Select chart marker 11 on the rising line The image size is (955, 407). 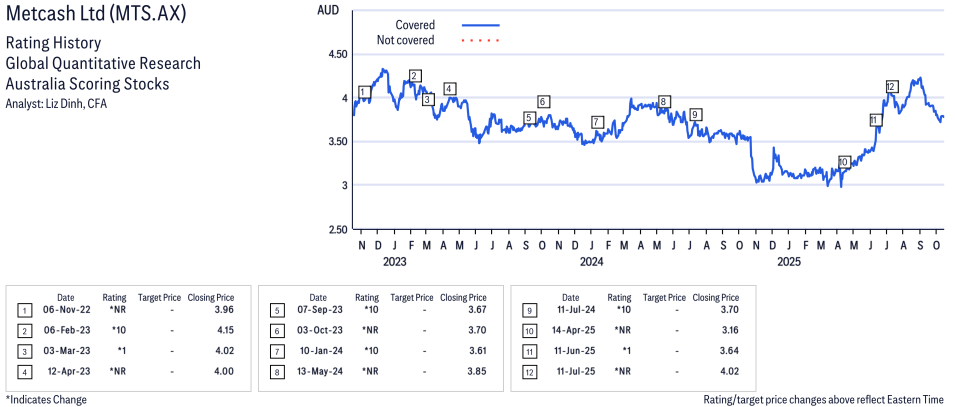[x=875, y=120]
